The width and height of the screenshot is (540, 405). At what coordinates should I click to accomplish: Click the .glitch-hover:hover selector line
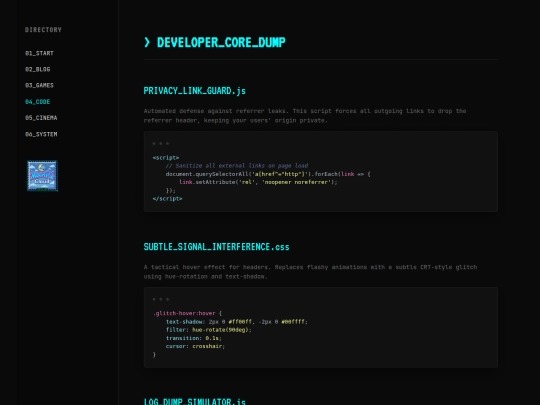pos(187,313)
